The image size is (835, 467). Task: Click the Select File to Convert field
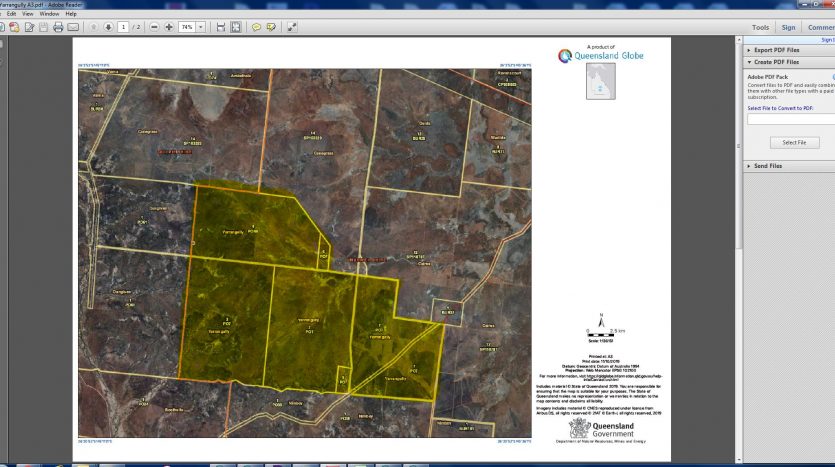pyautogui.click(x=790, y=119)
